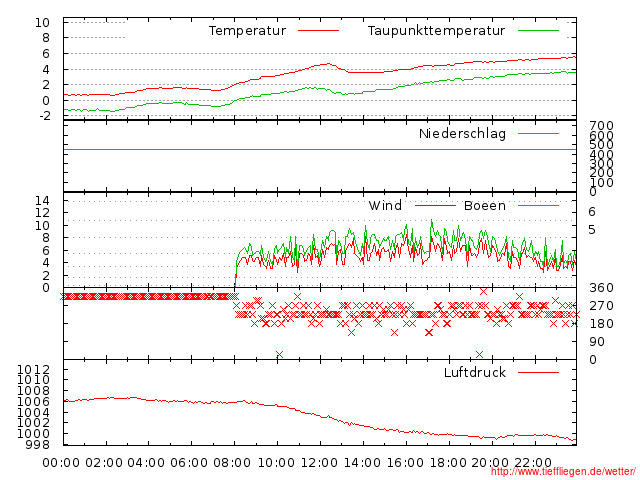Image resolution: width=640 pixels, height=480 pixels.
Task: Click the green Niederschlag legend line
Action: pos(538,133)
